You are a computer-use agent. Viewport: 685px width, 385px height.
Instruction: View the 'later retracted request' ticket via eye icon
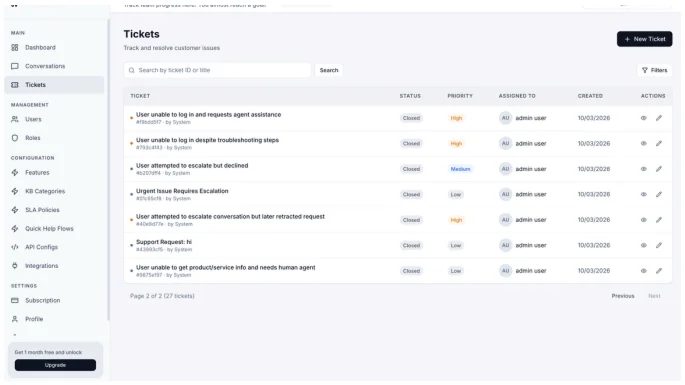[x=643, y=220]
